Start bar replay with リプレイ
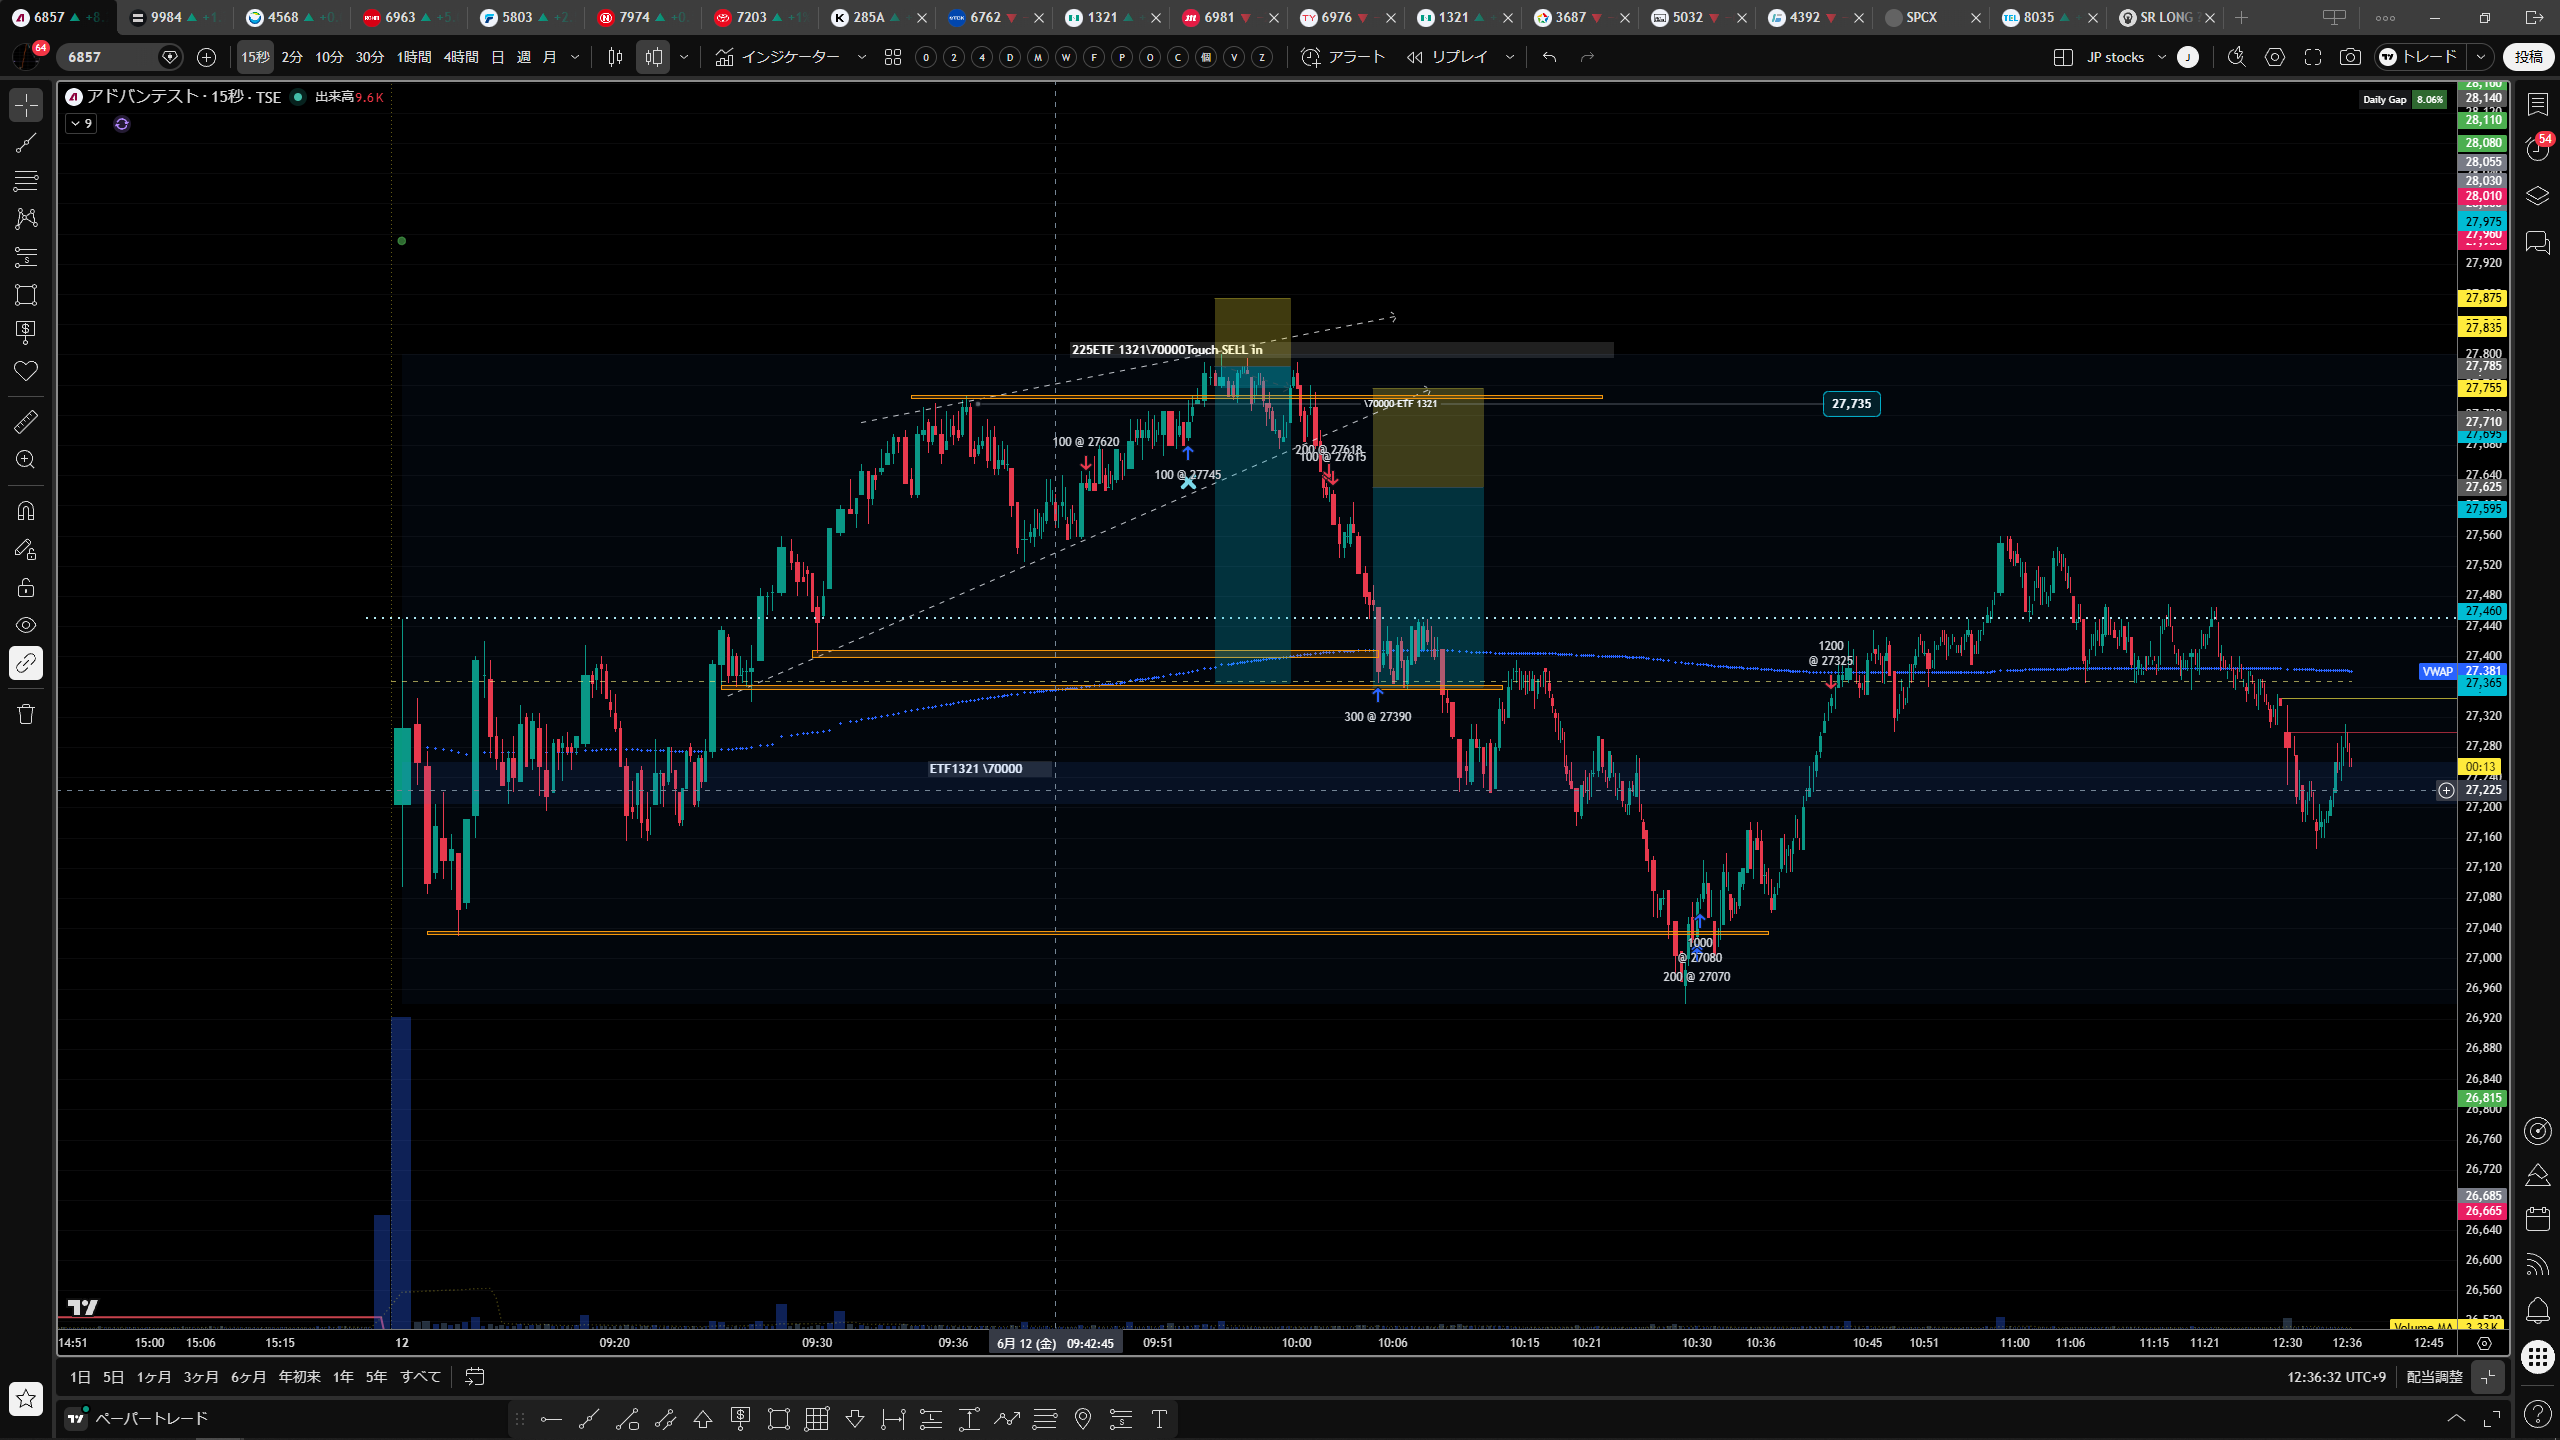Image resolution: width=2560 pixels, height=1440 pixels. [1447, 57]
